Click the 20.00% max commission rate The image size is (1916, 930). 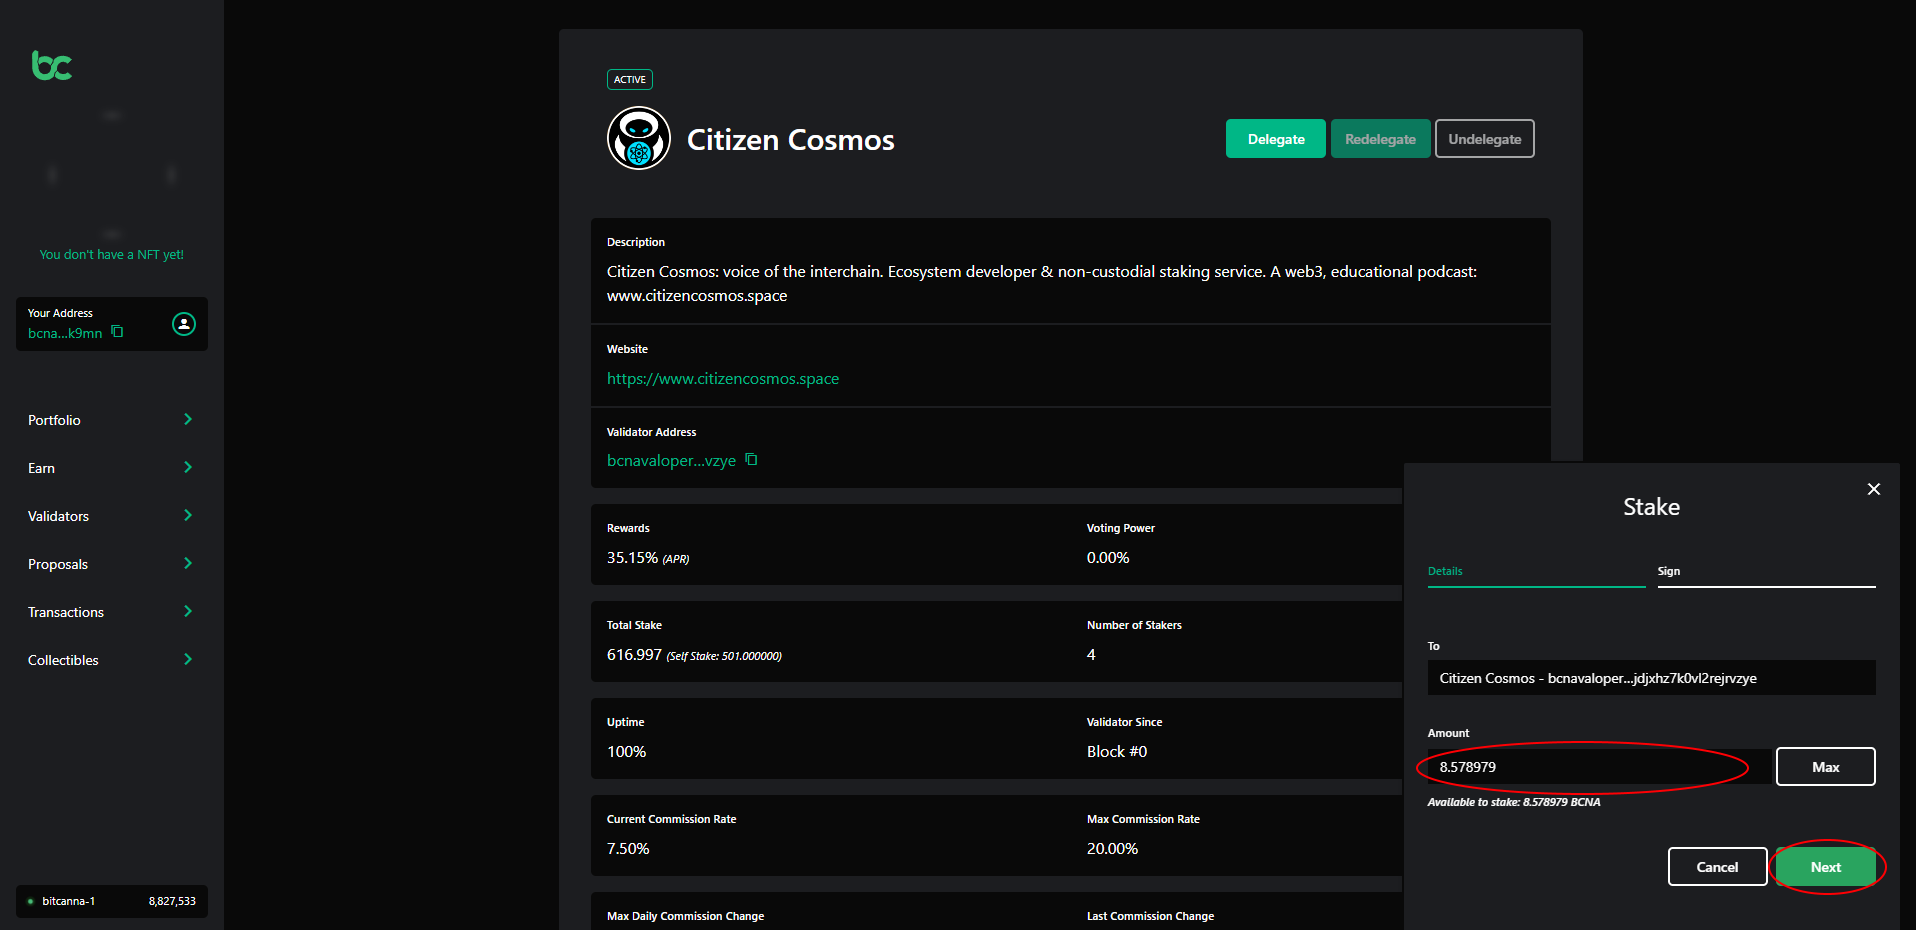tap(1112, 848)
